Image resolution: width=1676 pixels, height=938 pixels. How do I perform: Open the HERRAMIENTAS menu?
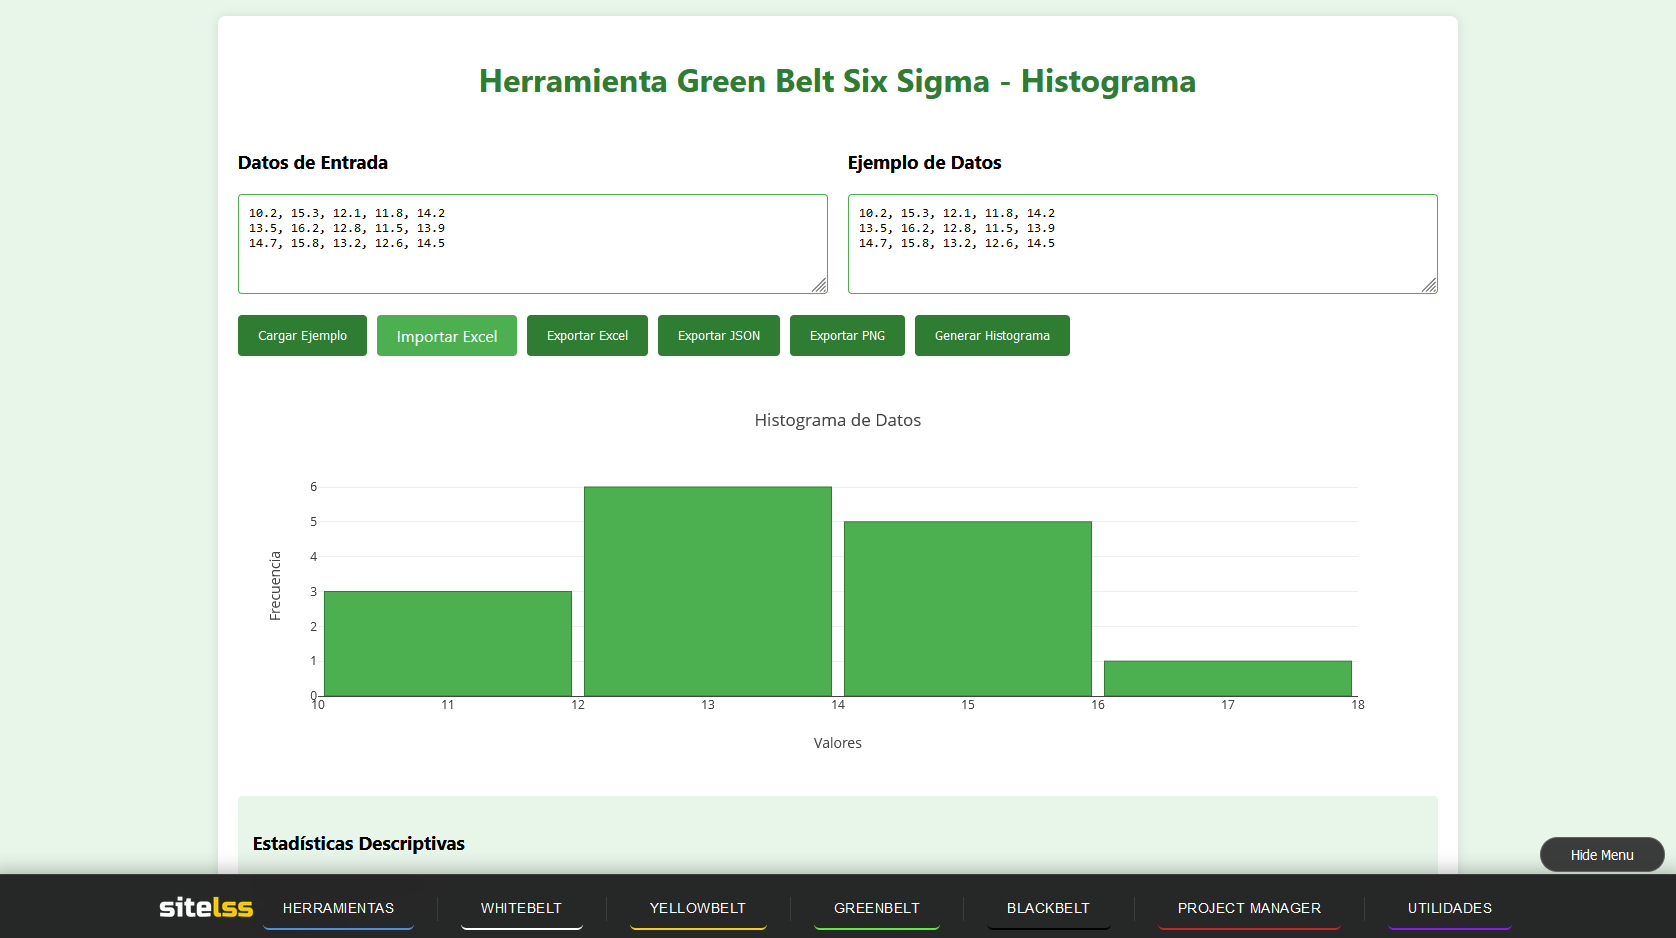coord(338,908)
